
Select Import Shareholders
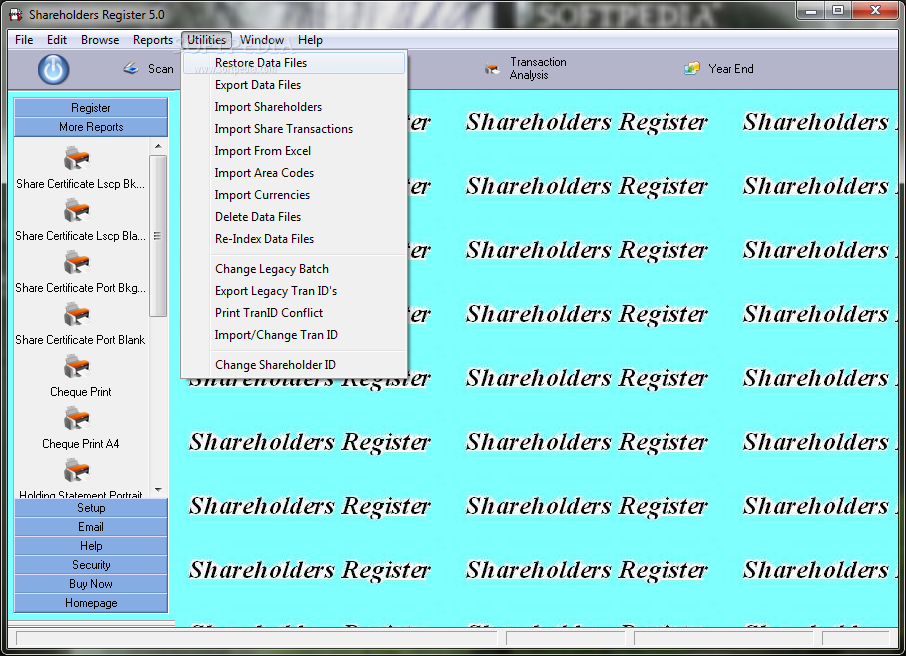coord(294,107)
